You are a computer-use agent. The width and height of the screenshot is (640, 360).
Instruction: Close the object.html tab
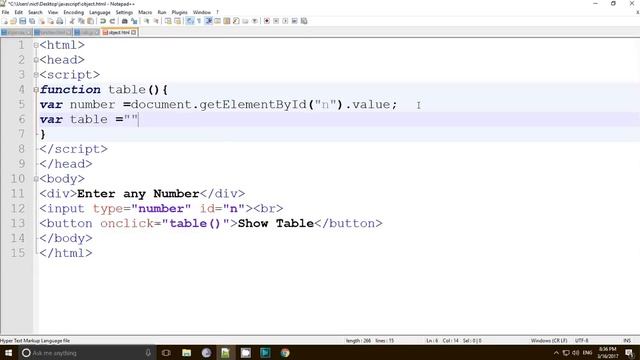(x=133, y=32)
